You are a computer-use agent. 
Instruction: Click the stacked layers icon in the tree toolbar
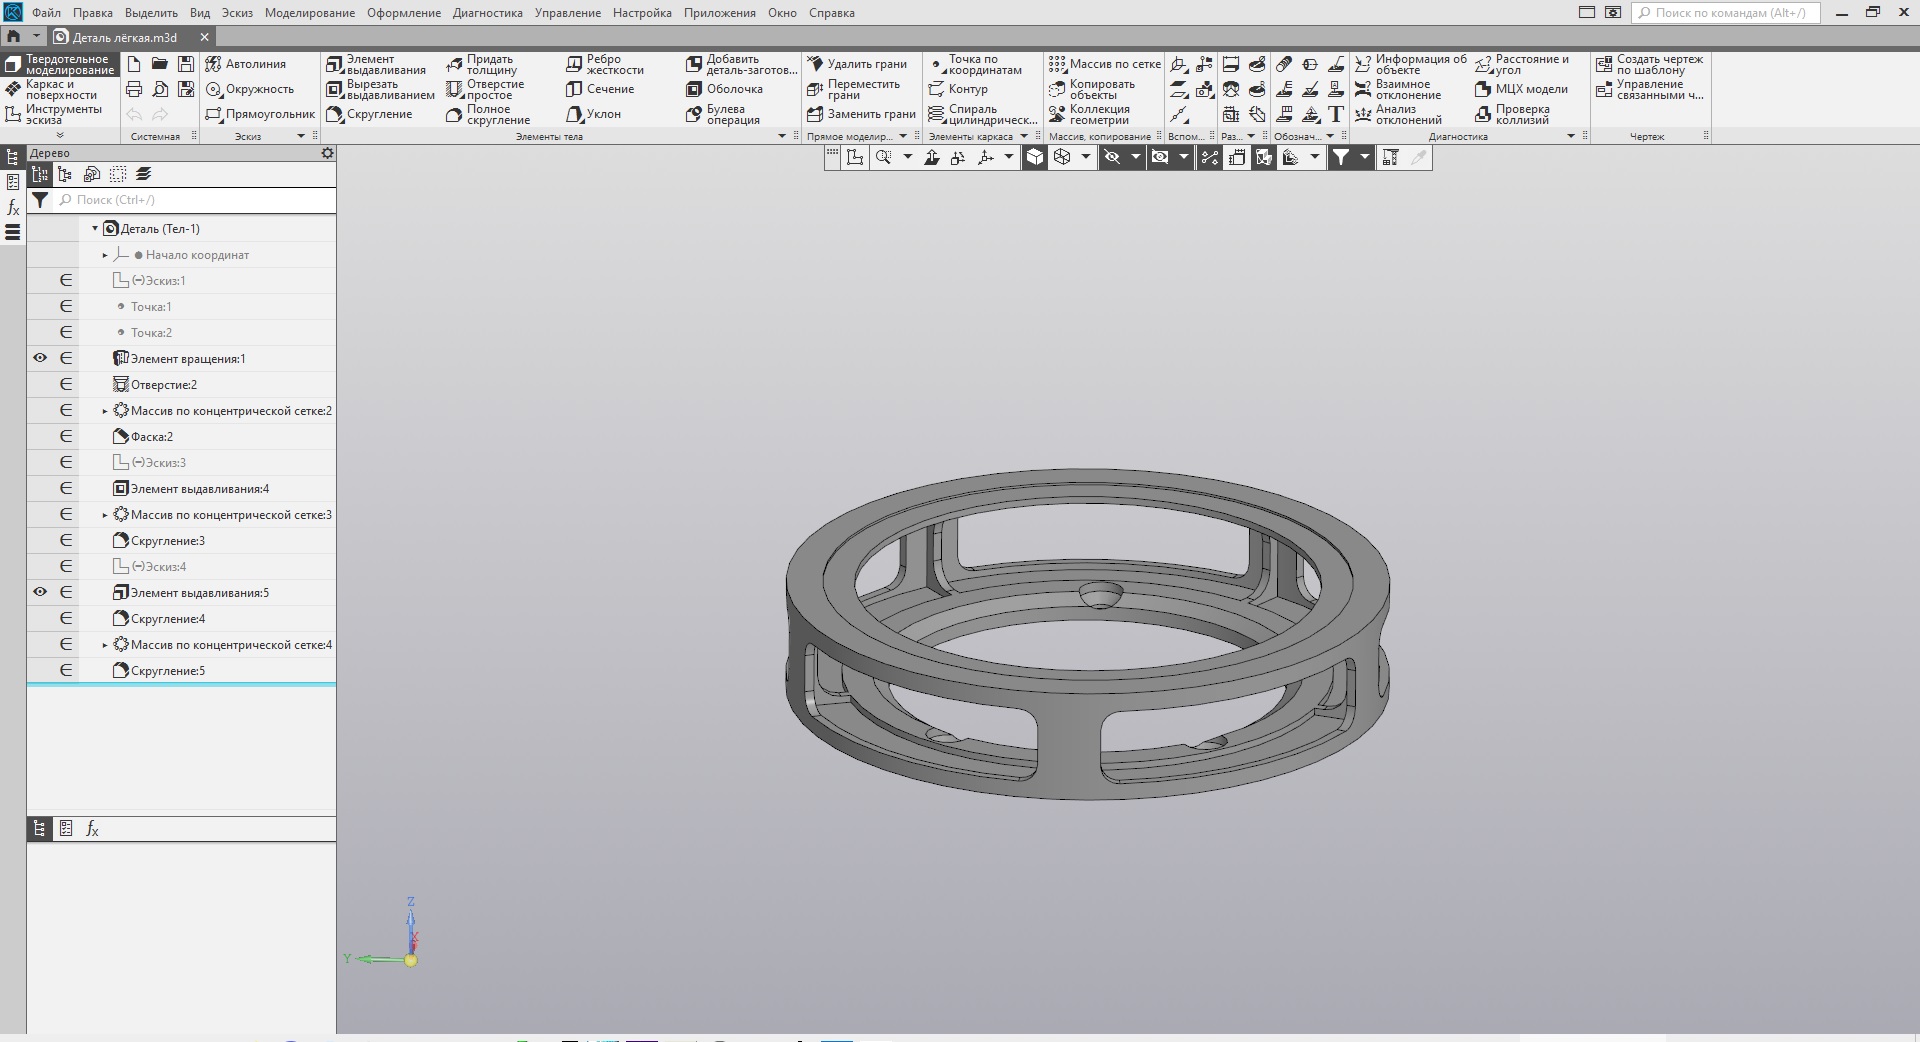pyautogui.click(x=144, y=174)
